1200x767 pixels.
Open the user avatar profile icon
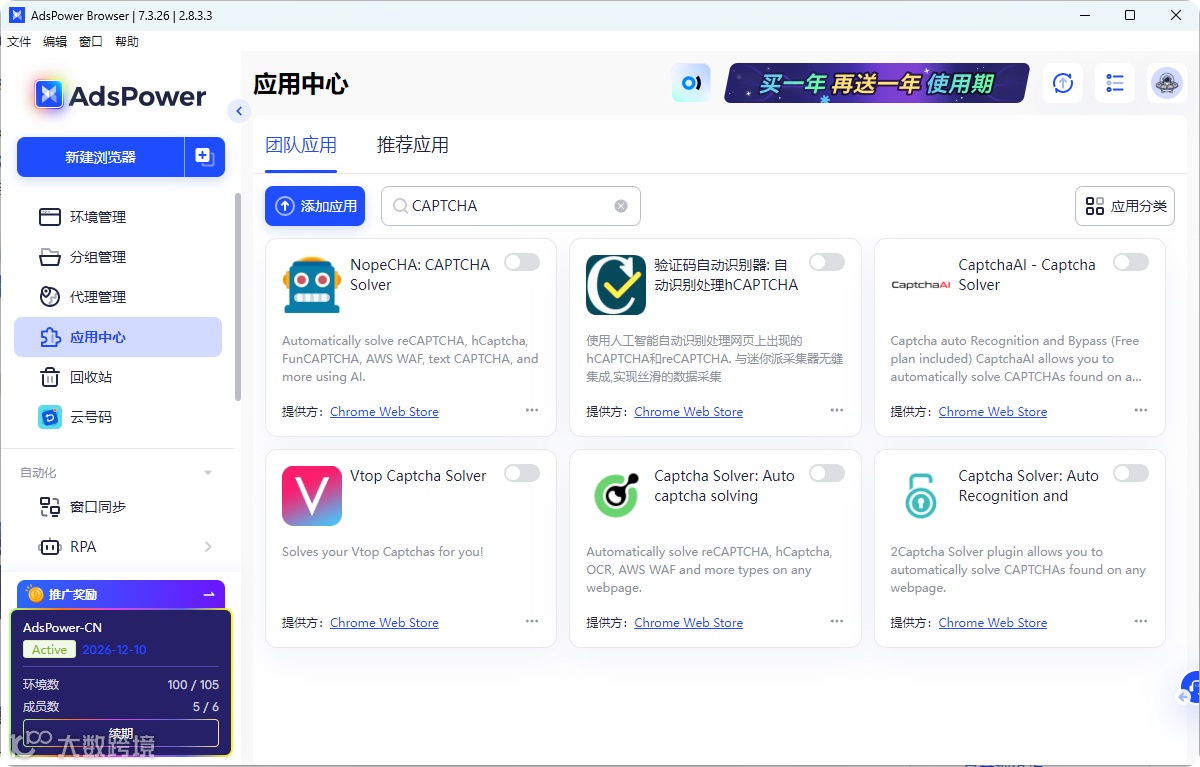1167,83
